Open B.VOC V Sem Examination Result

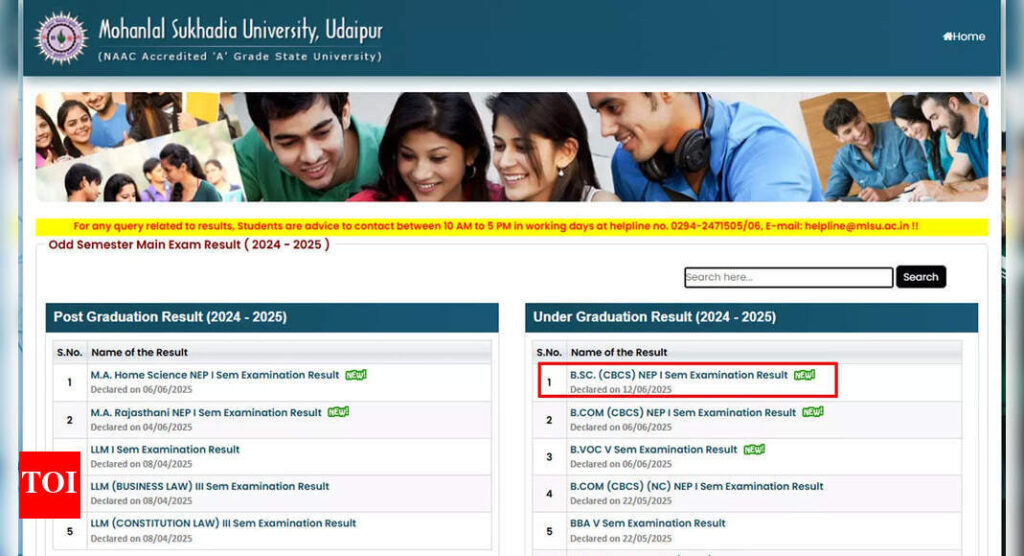pos(653,450)
